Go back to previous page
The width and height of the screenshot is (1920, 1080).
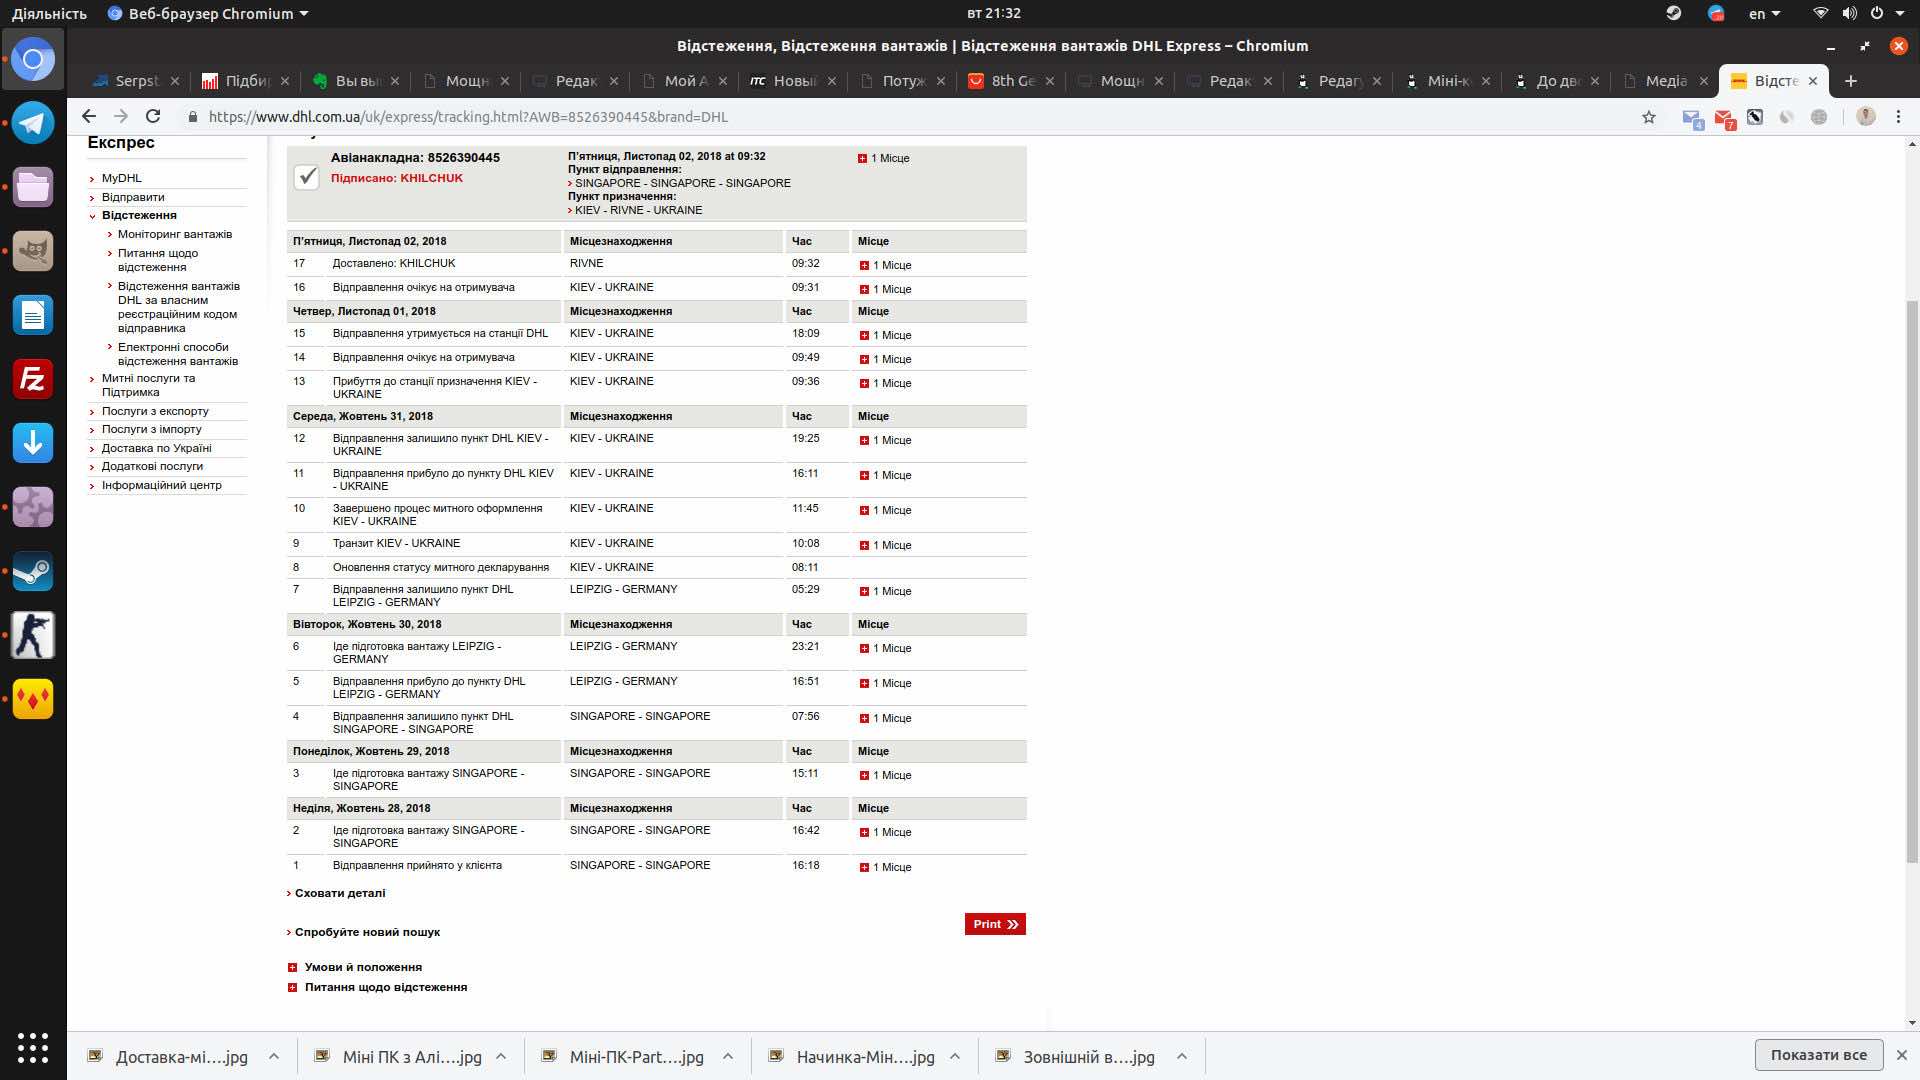click(89, 117)
